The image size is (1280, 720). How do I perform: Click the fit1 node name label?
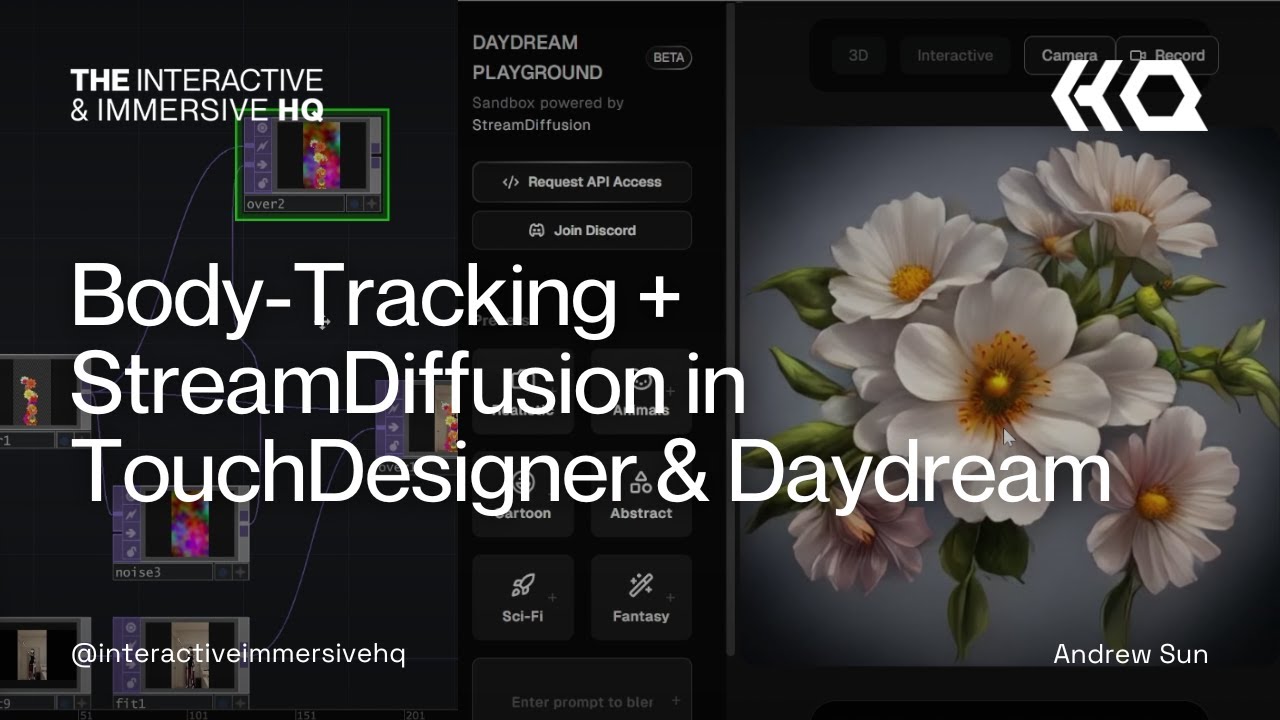pos(163,703)
